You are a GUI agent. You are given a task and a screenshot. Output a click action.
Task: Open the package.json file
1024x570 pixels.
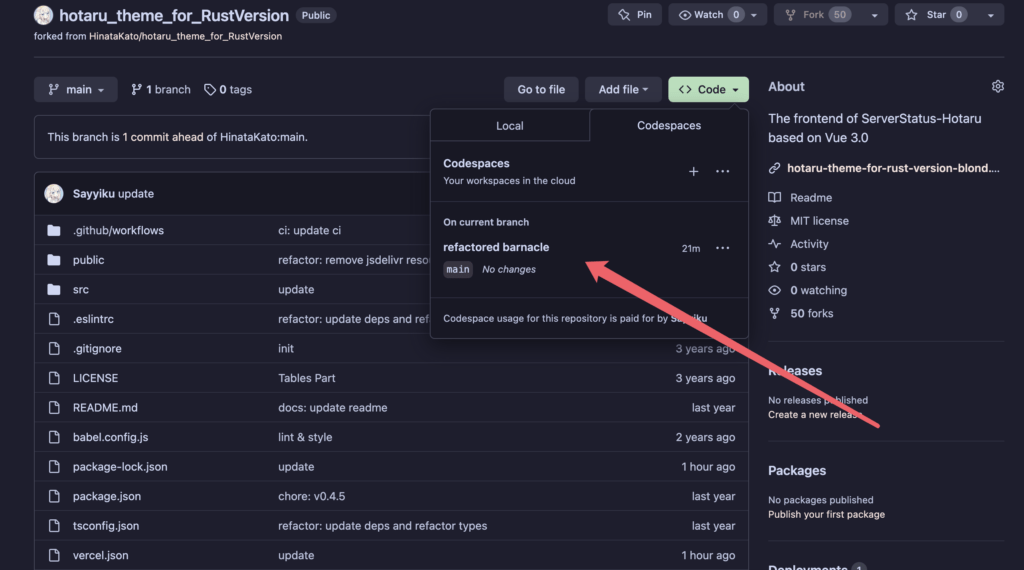[106, 496]
